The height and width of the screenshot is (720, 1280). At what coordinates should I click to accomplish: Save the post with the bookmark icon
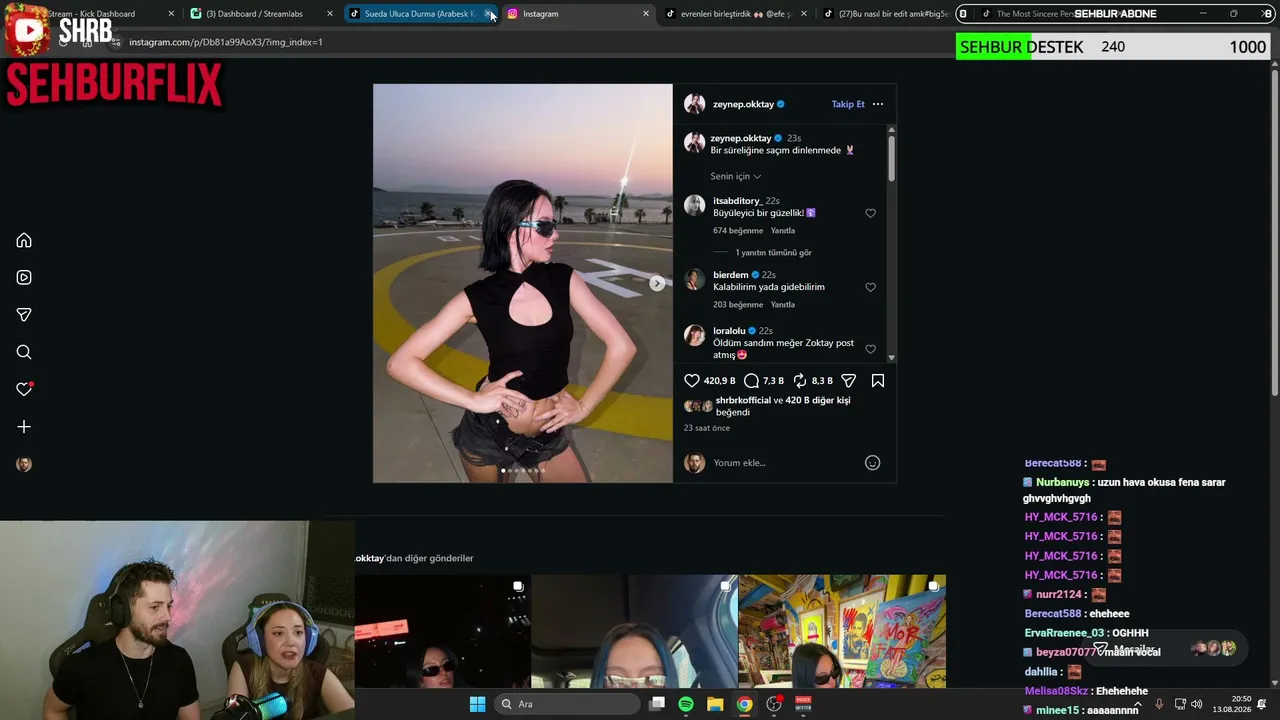click(x=878, y=381)
